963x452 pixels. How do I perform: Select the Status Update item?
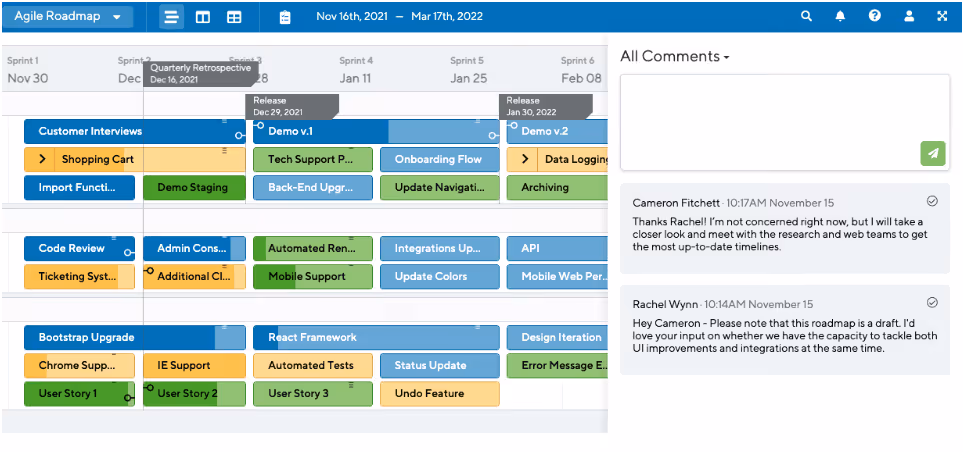[x=440, y=365]
